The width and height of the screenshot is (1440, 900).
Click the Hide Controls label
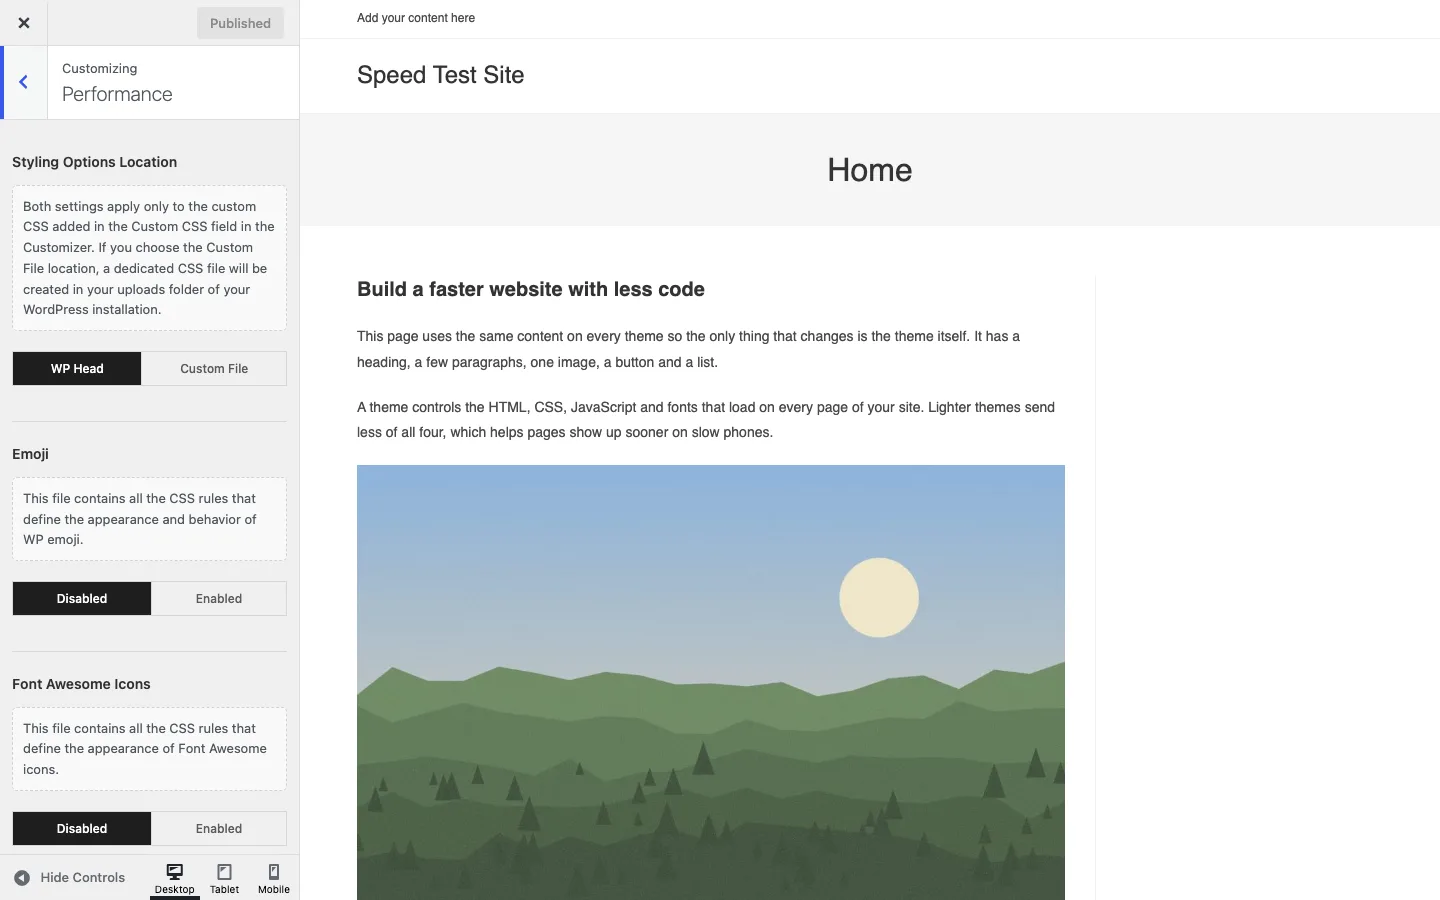(x=83, y=877)
